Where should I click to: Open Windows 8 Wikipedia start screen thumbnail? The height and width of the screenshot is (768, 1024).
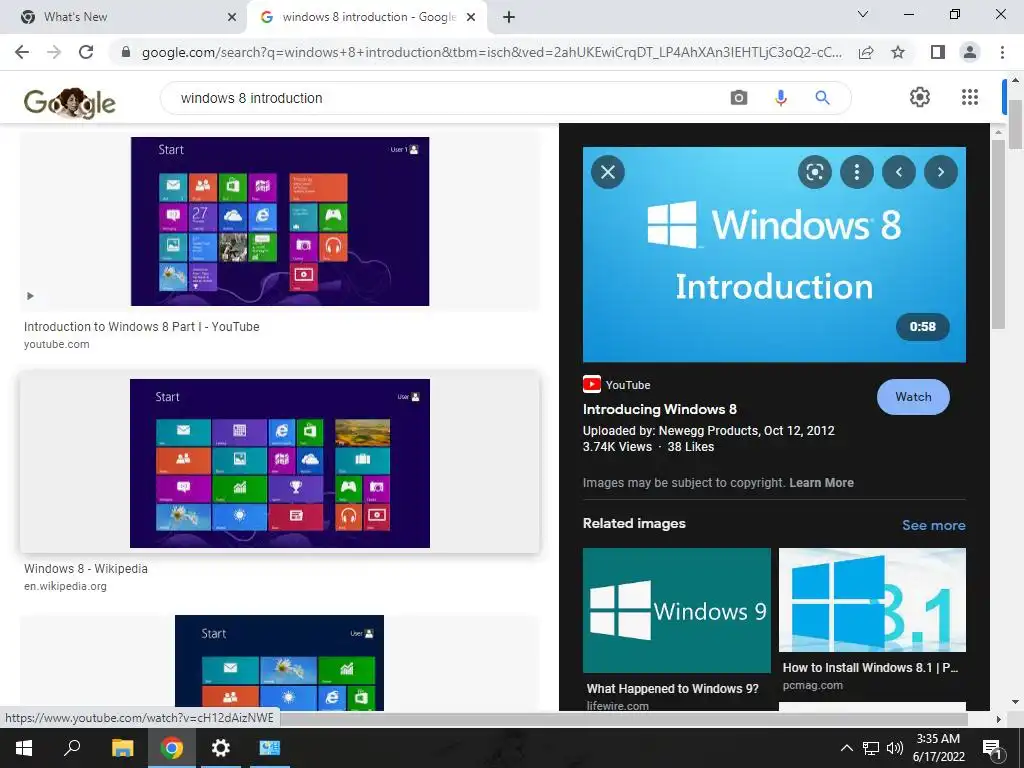click(x=280, y=464)
